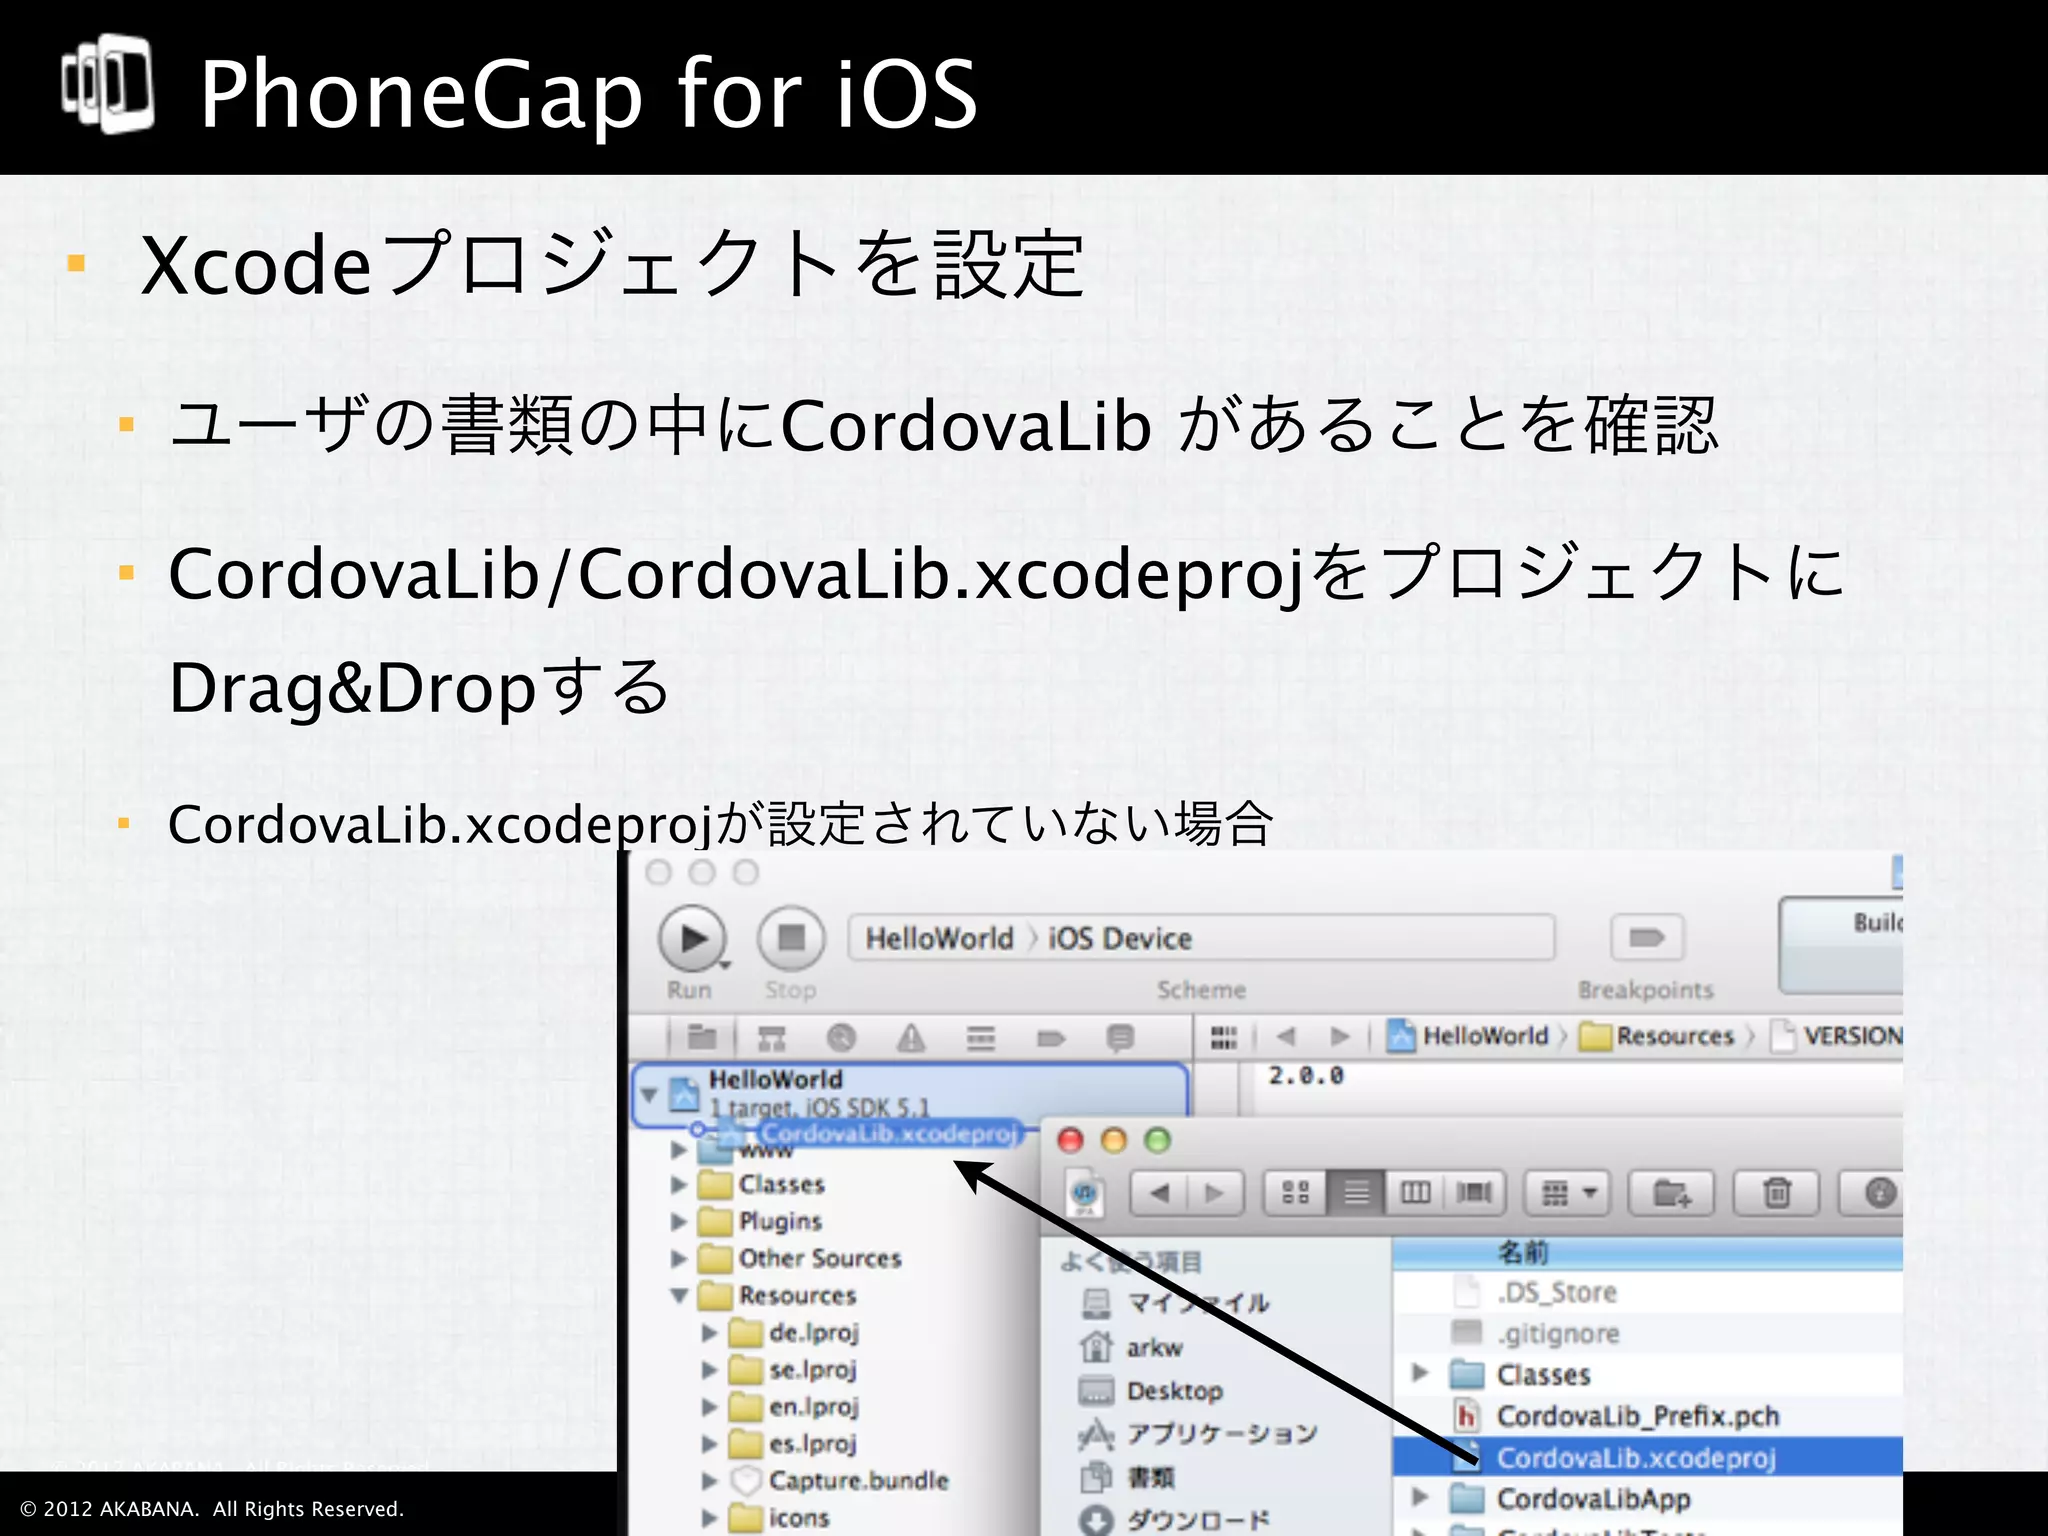The image size is (2048, 1536).
Task: Click the Finder new folder button
Action: 1671,1193
